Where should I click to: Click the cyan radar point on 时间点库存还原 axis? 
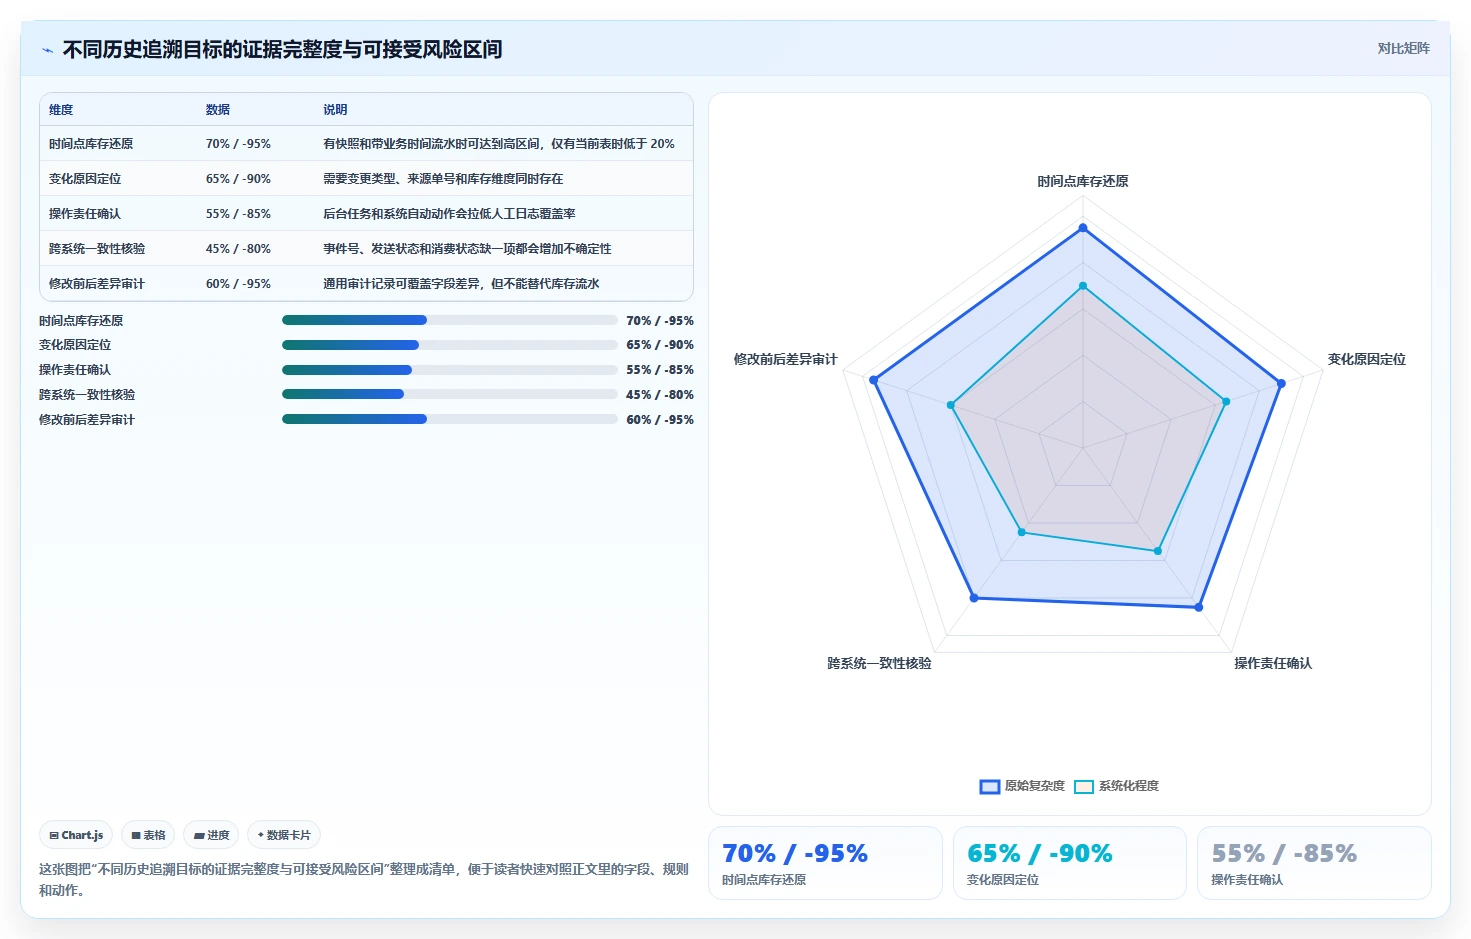pos(1083,286)
